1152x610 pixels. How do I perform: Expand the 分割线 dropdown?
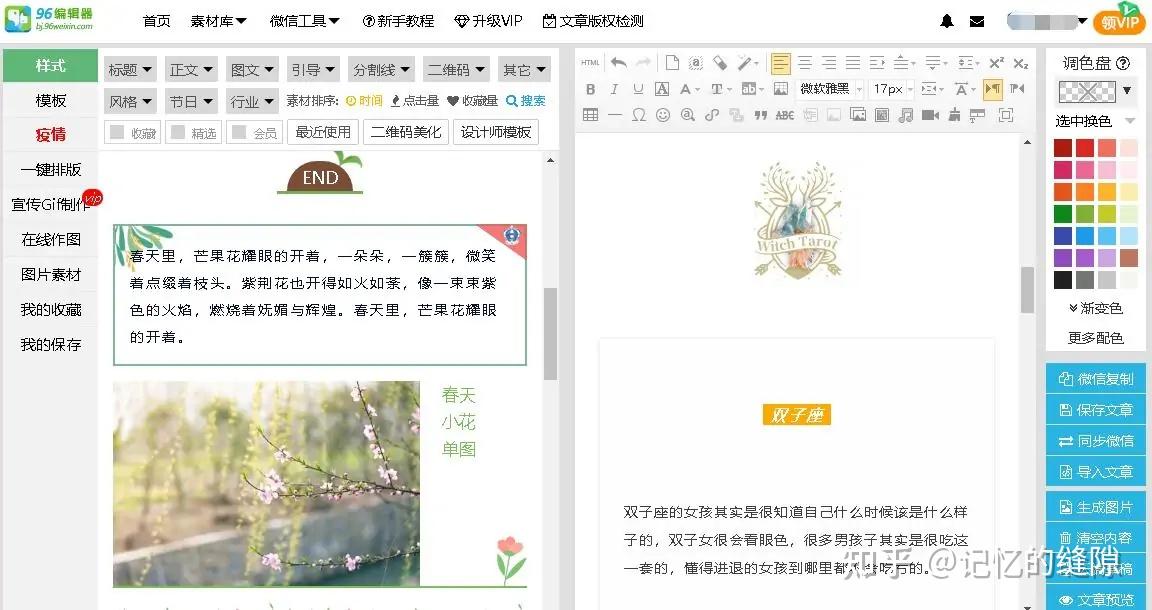(381, 70)
